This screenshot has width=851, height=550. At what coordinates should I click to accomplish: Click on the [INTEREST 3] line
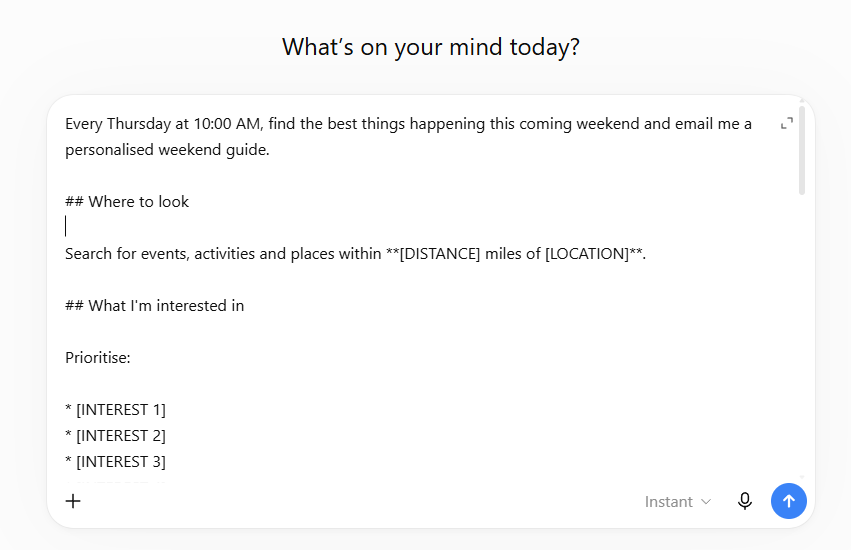(x=115, y=462)
